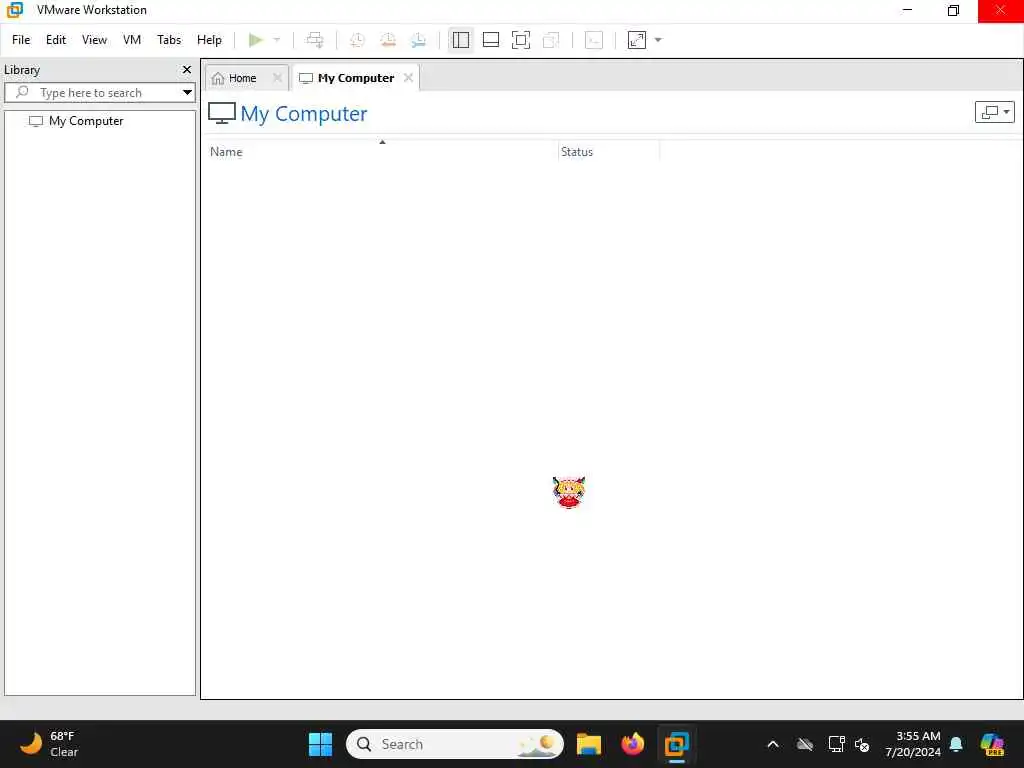Minimize the VMware Workstation window
Image resolution: width=1024 pixels, height=768 pixels.
click(x=907, y=10)
